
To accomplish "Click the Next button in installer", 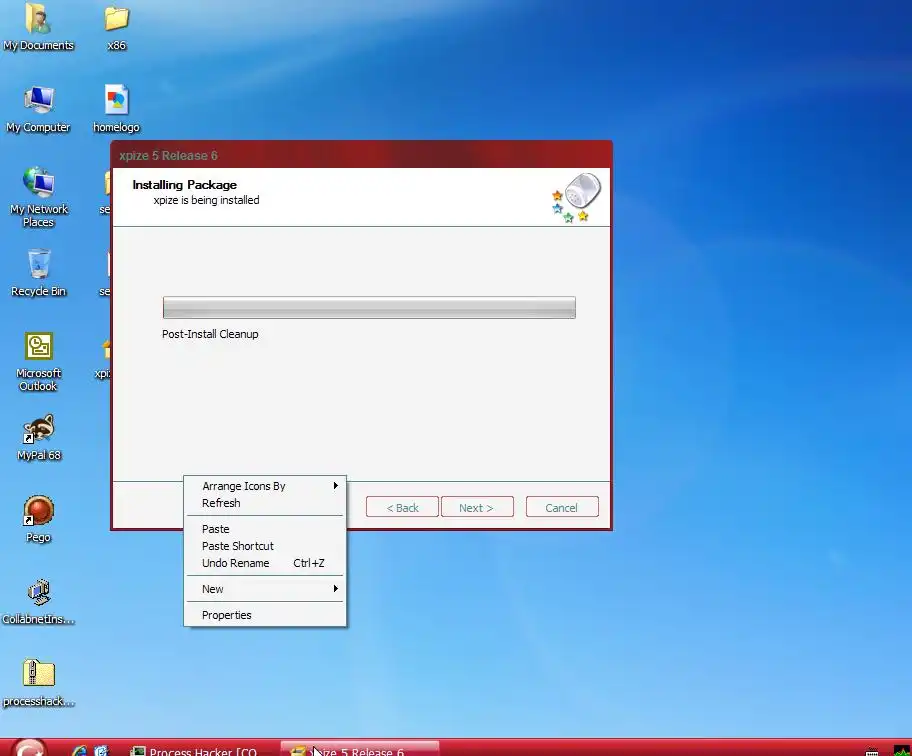I will pyautogui.click(x=477, y=507).
